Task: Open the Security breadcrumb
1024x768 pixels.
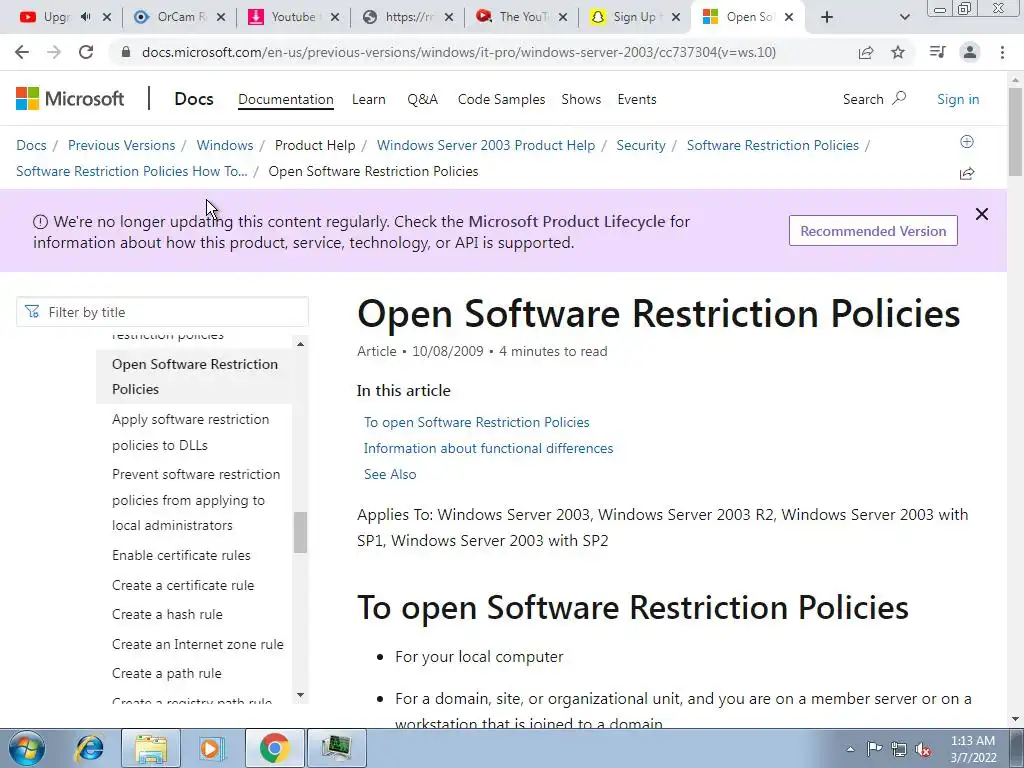Action: coord(641,145)
